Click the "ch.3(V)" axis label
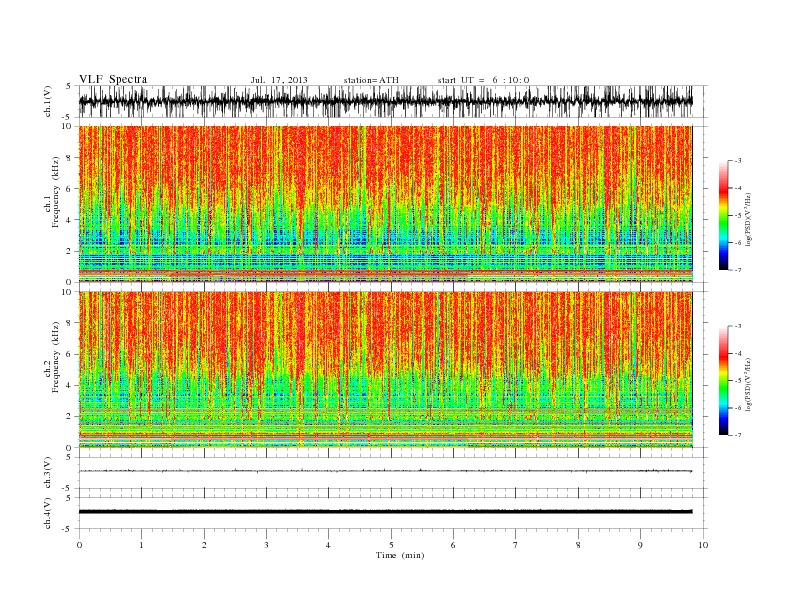 pos(48,473)
